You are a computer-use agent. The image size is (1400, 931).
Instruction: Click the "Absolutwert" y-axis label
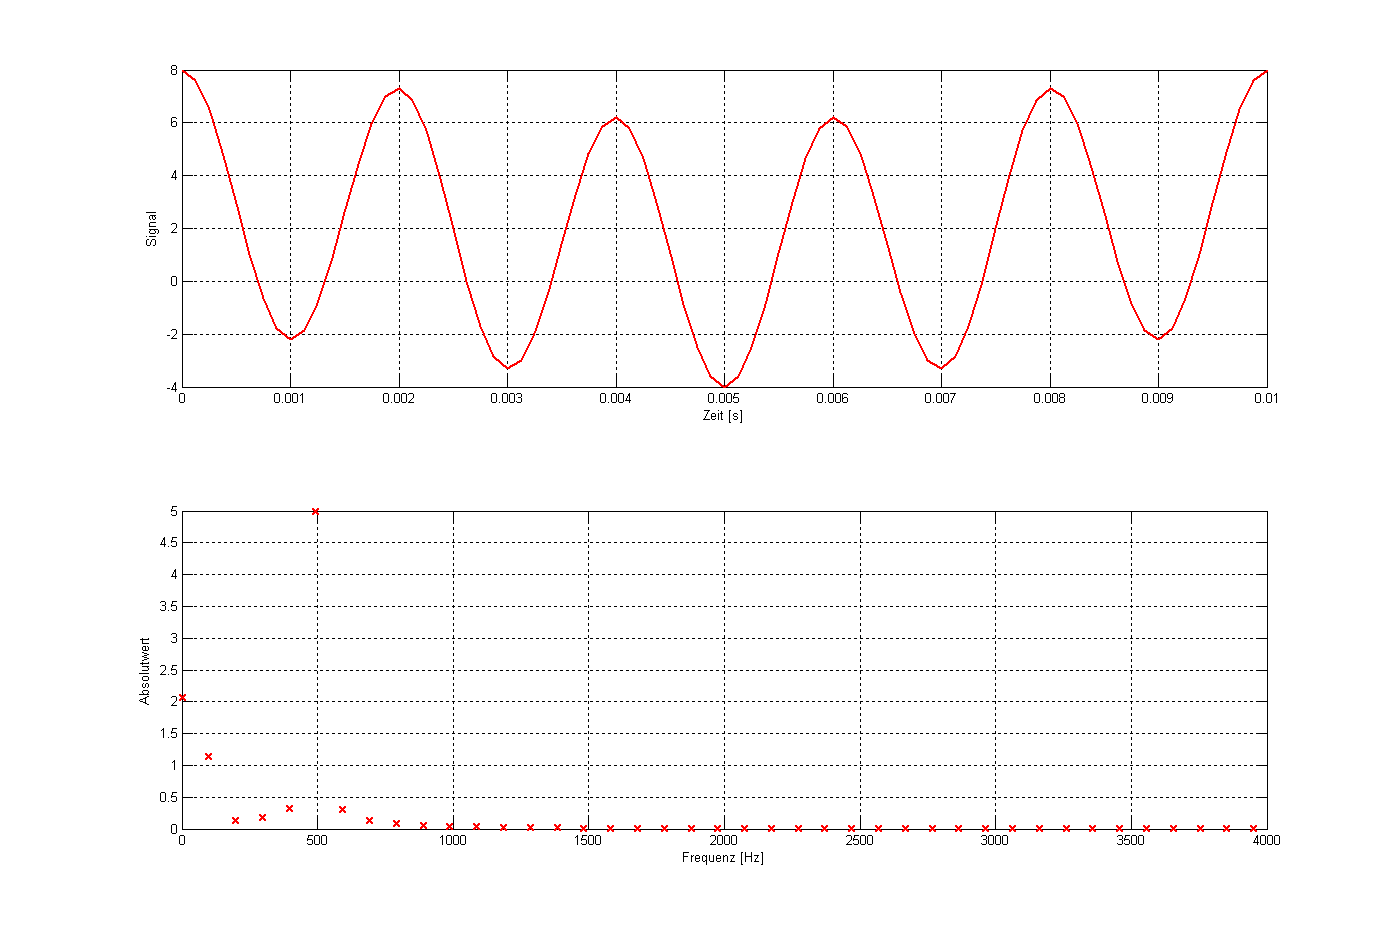click(x=145, y=670)
